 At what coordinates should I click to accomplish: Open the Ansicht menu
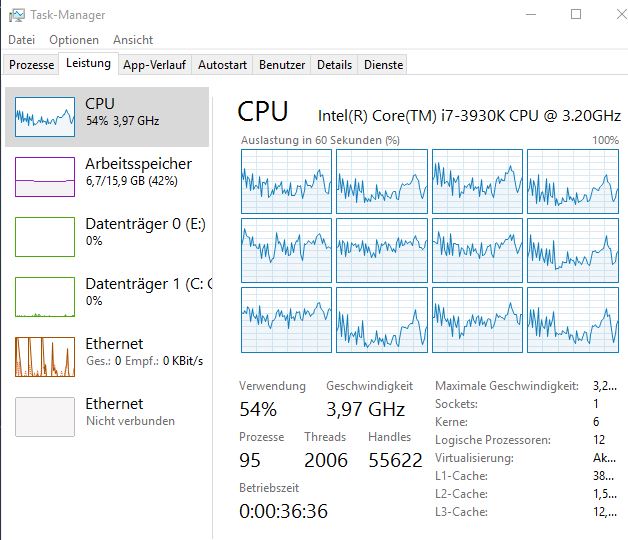133,40
